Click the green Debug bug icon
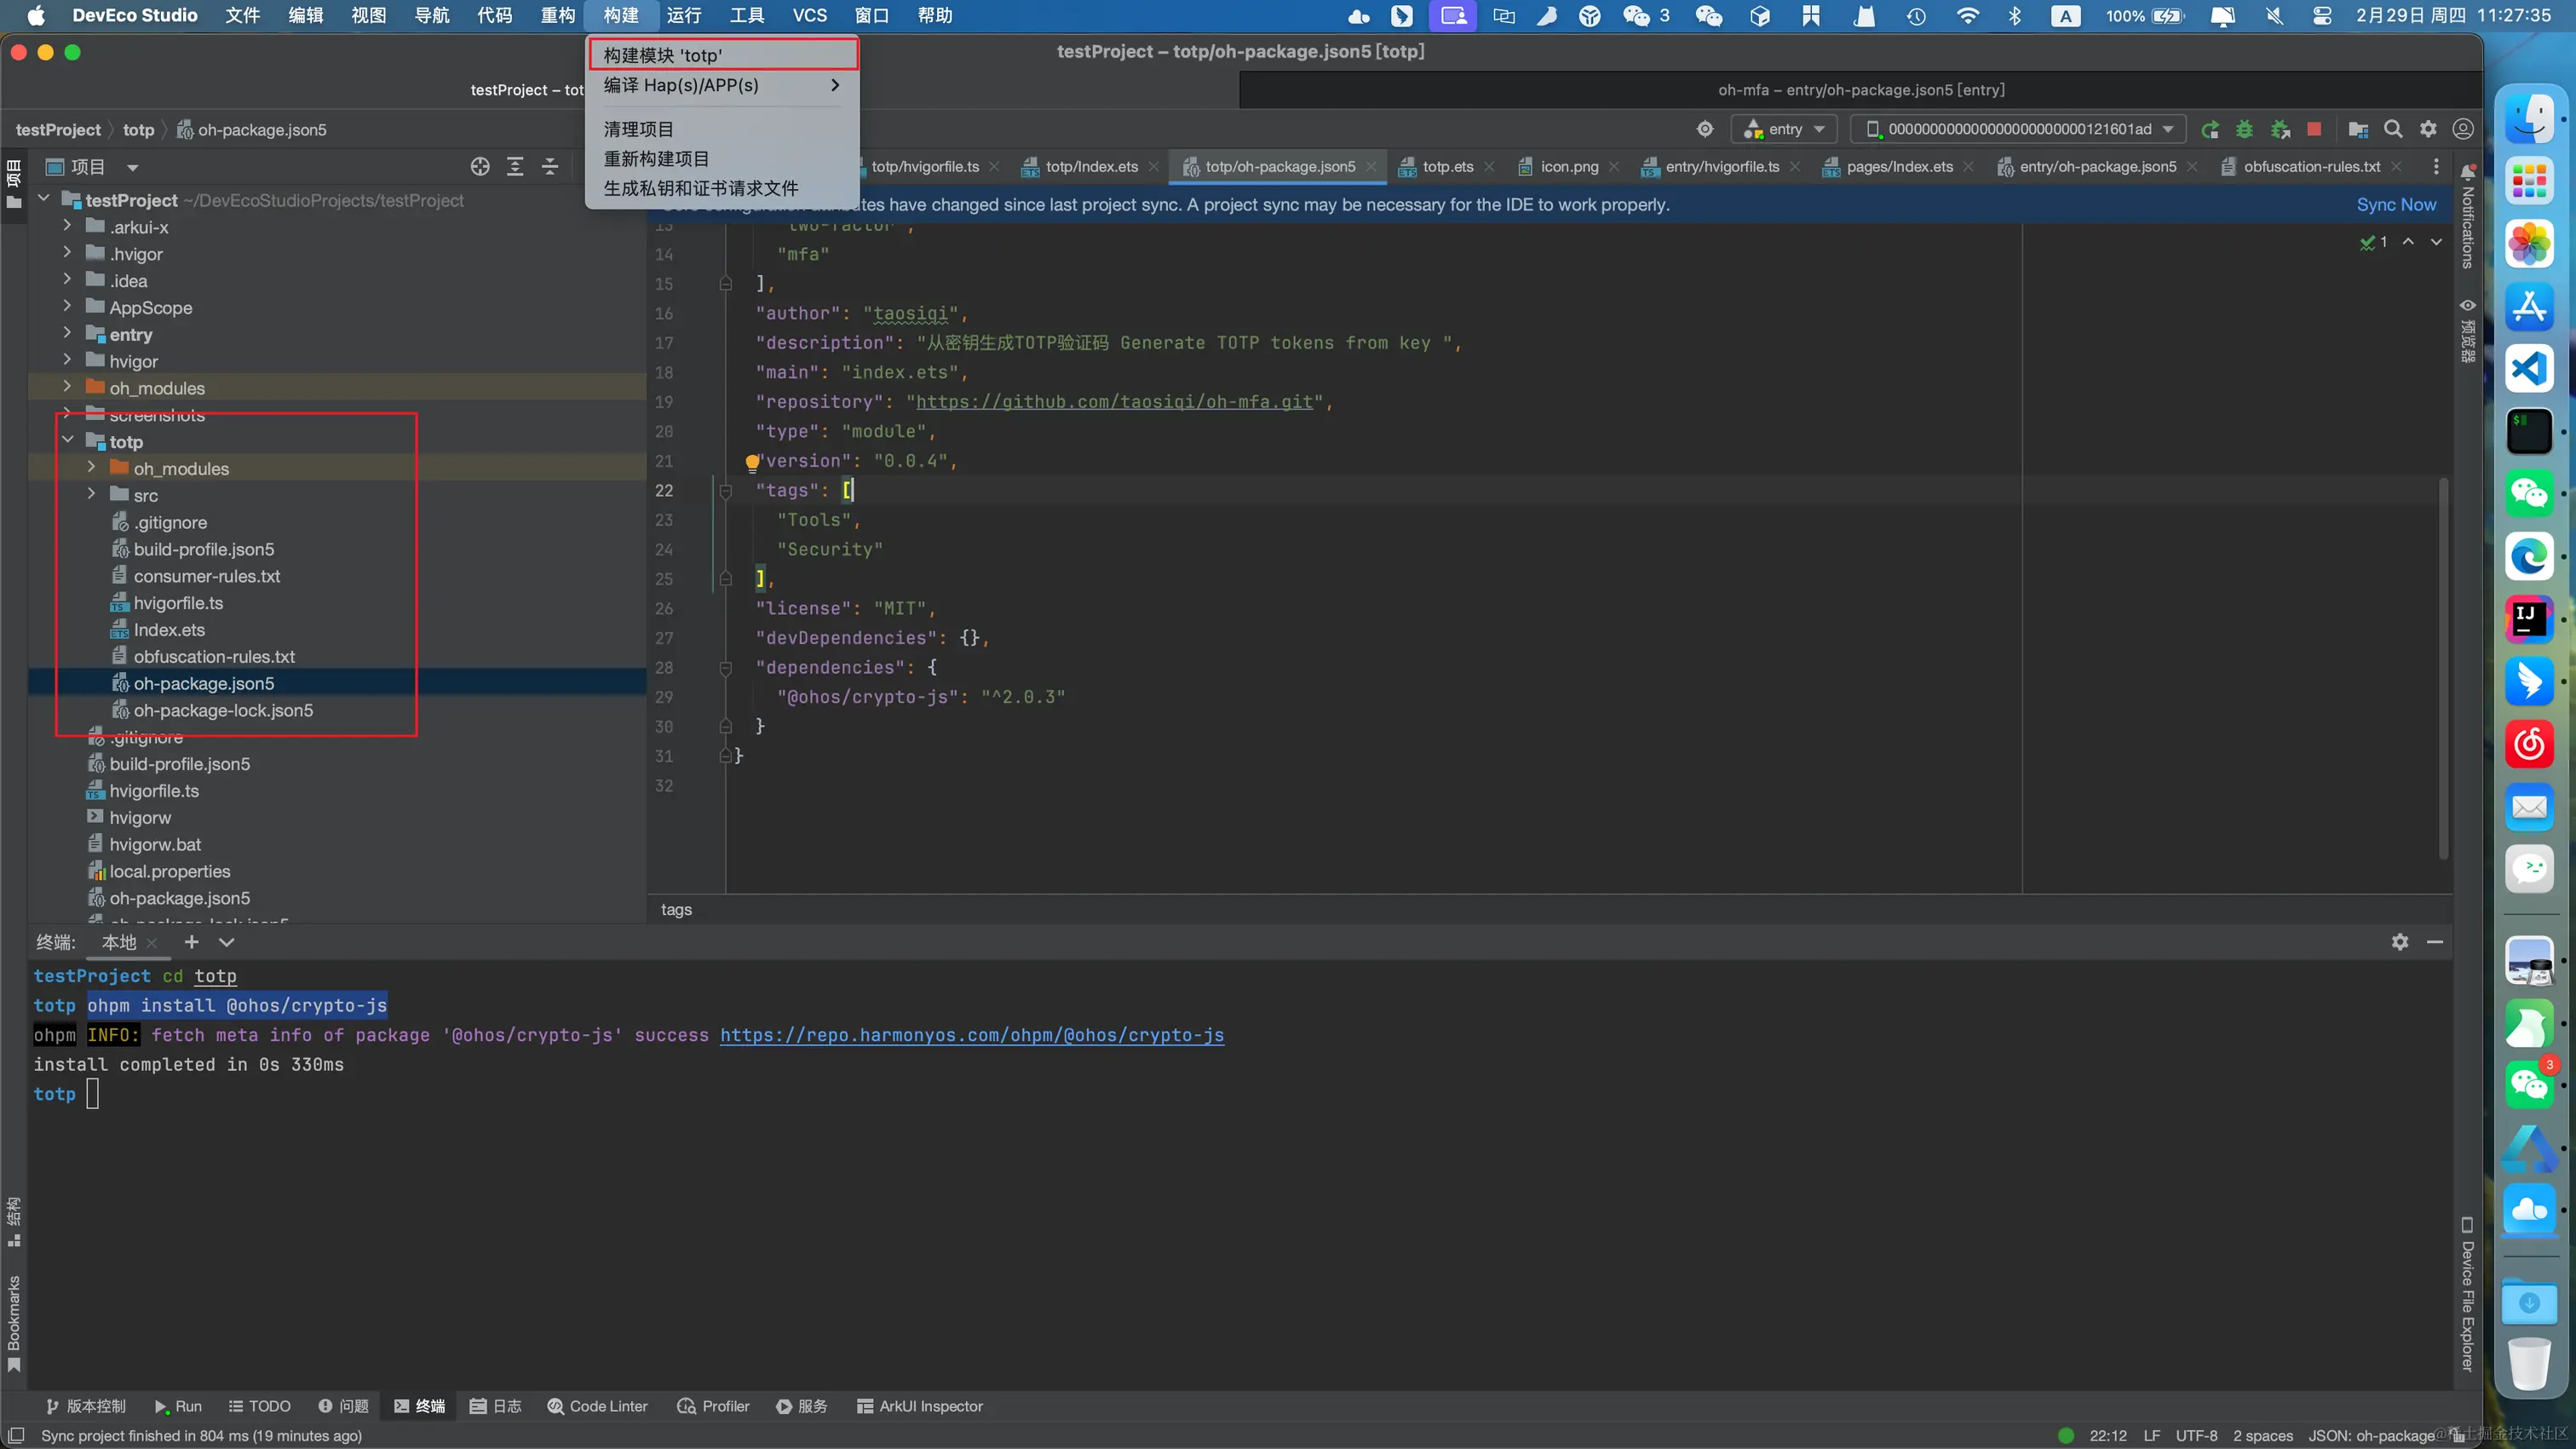 click(2245, 129)
